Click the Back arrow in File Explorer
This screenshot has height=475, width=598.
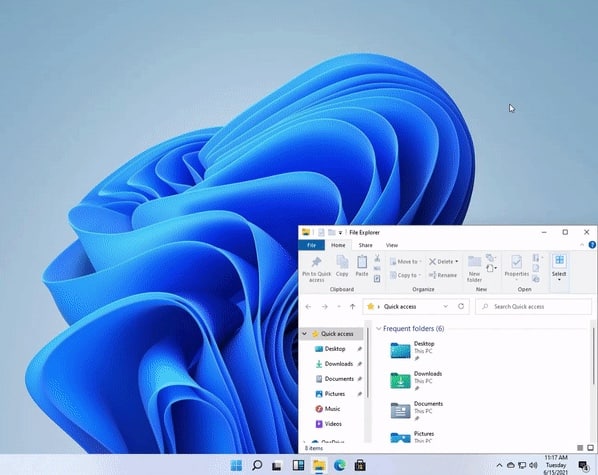point(308,307)
